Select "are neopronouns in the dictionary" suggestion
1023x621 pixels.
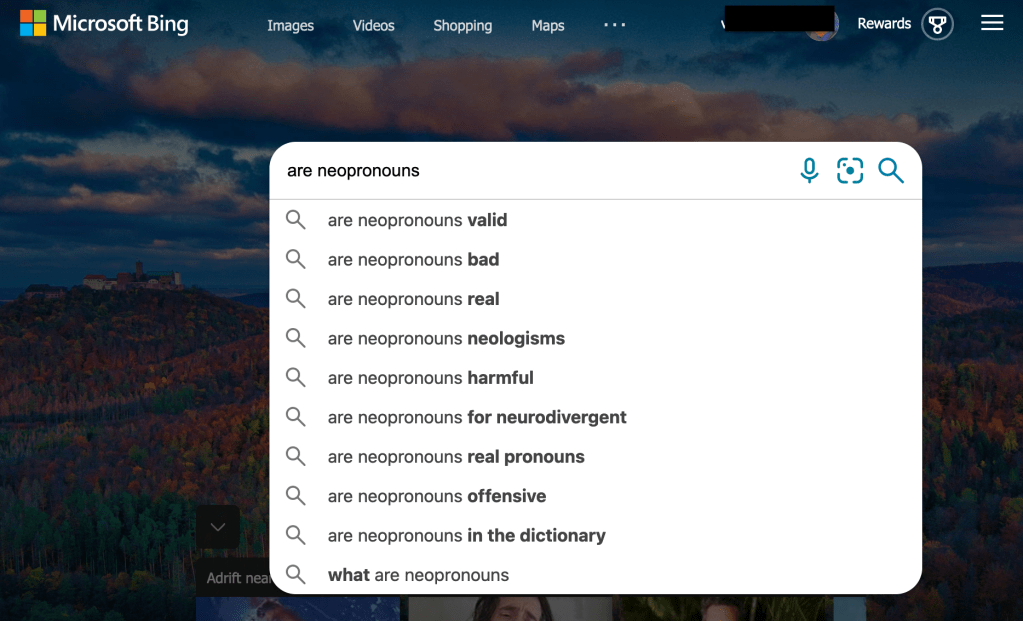click(466, 536)
